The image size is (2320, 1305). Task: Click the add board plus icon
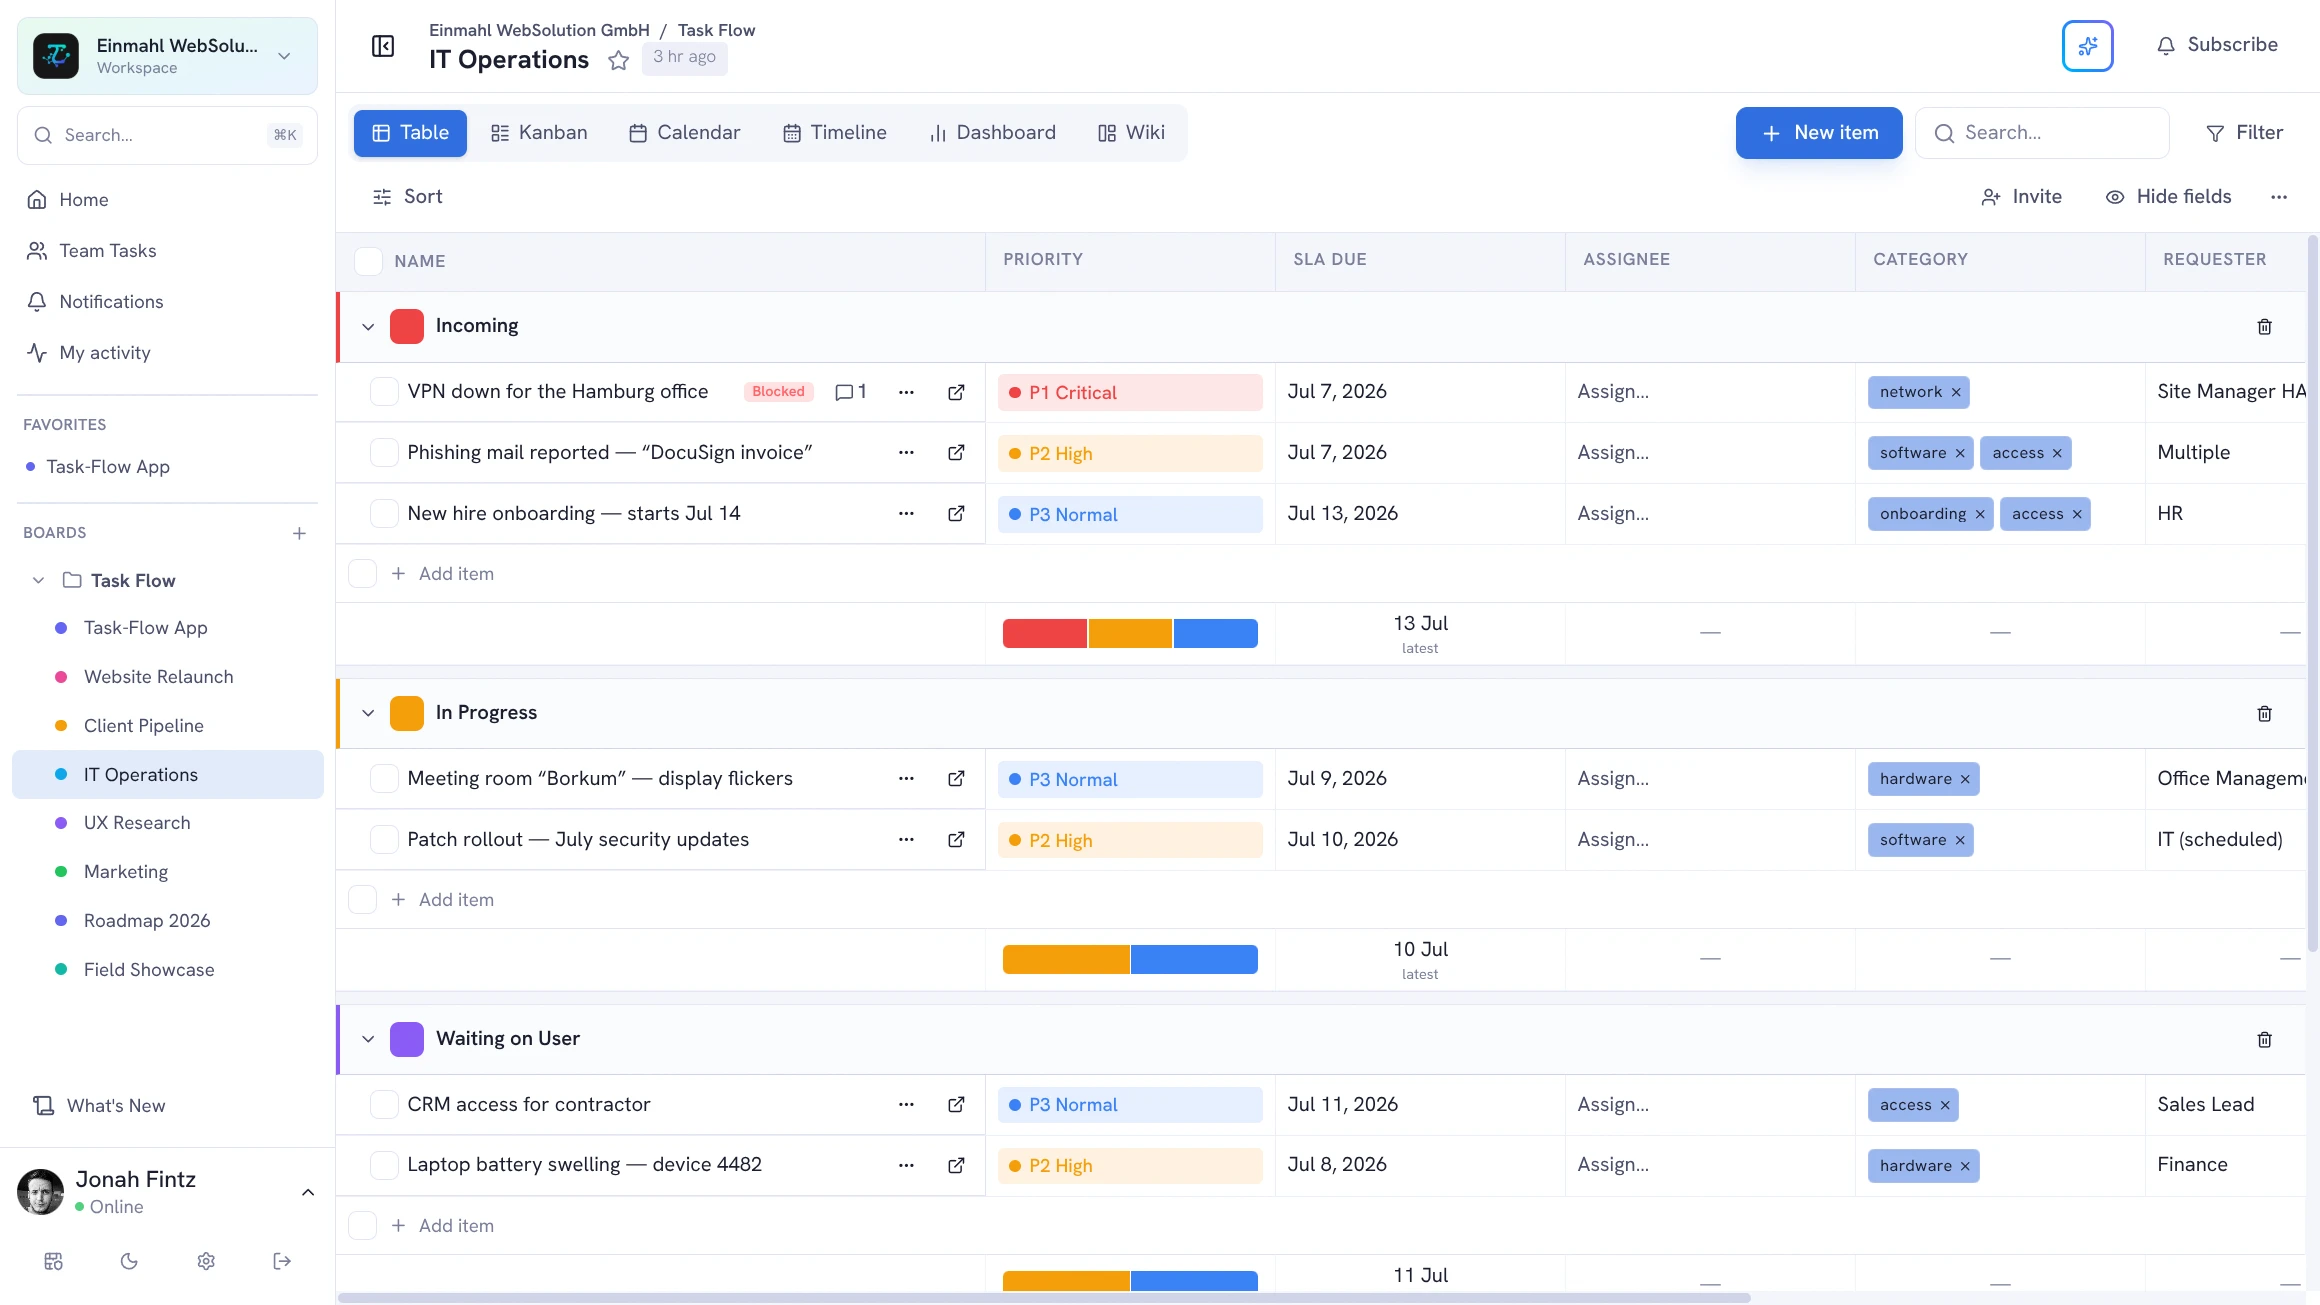299,533
